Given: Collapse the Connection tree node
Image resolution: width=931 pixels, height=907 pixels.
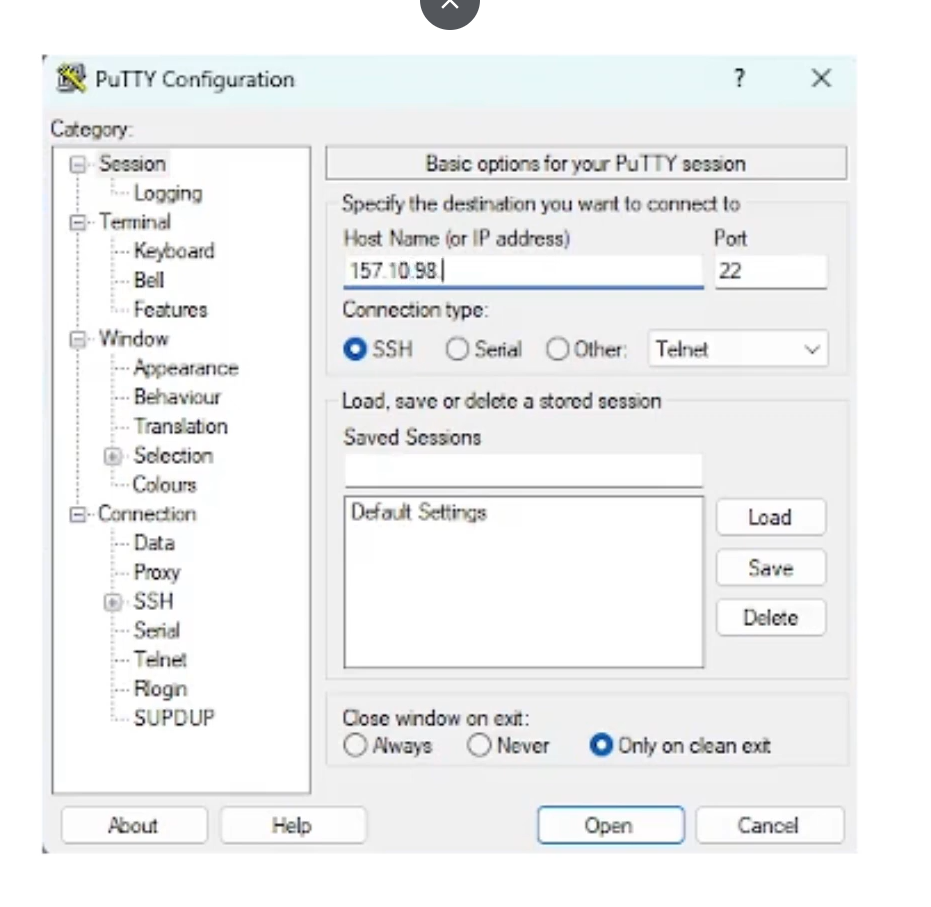Looking at the screenshot, I should tap(78, 515).
